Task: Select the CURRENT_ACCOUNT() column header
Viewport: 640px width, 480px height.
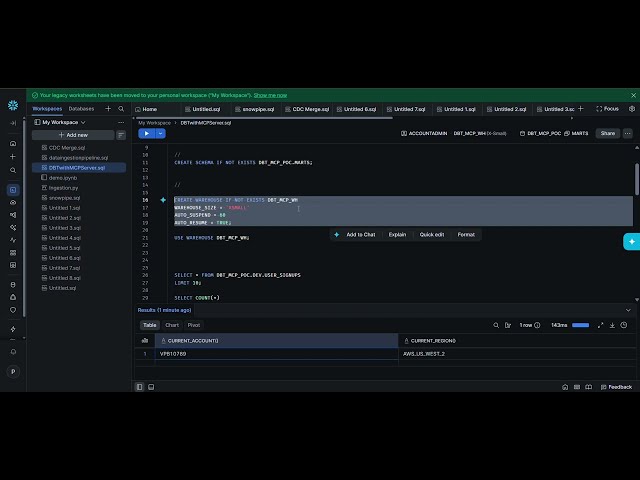Action: click(x=276, y=340)
